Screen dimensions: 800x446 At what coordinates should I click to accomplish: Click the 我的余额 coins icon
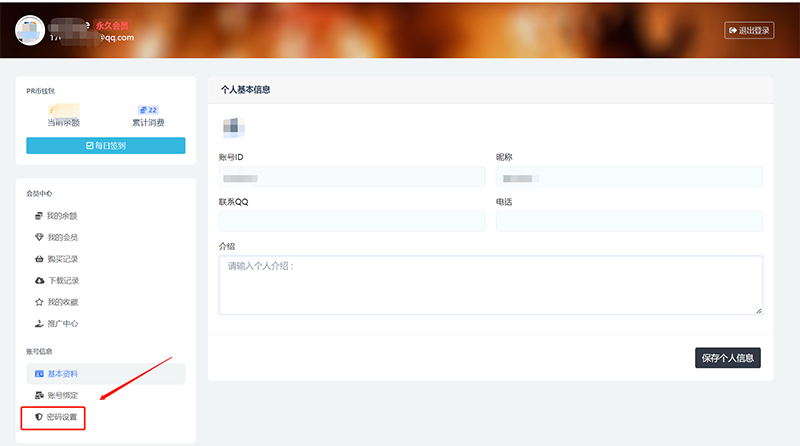[x=39, y=216]
